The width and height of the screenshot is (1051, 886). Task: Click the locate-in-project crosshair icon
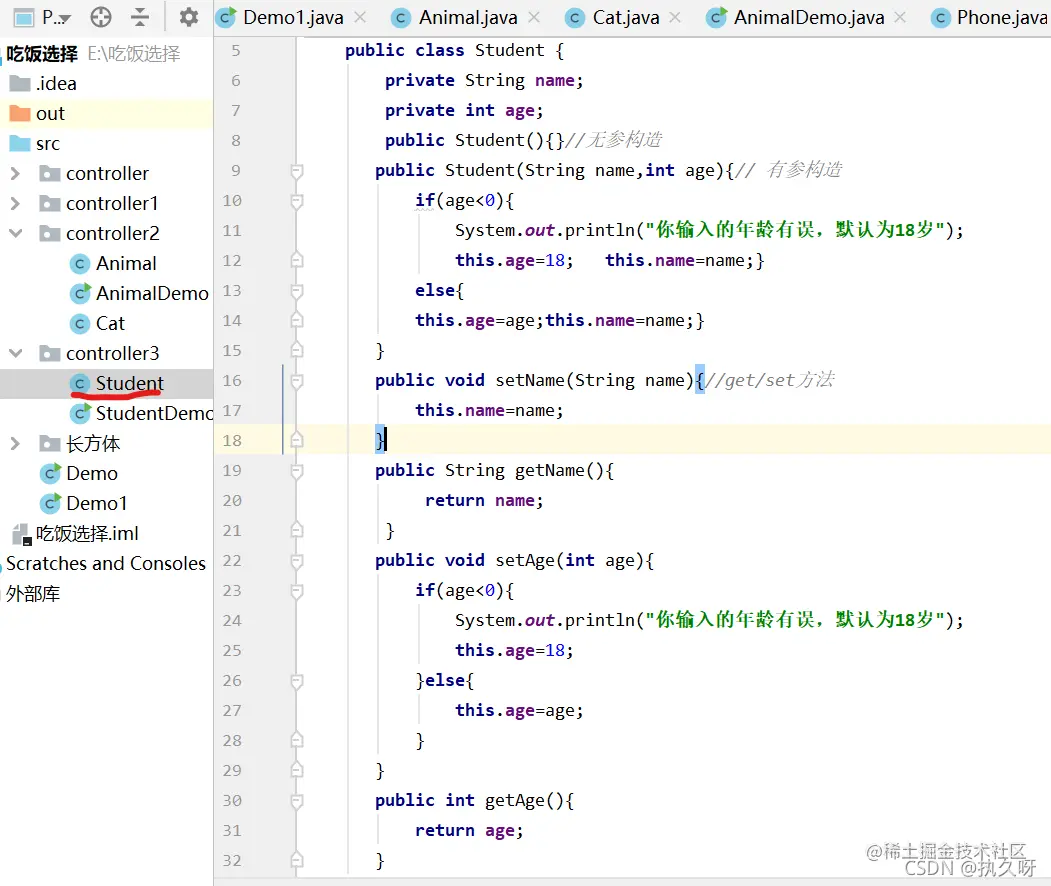[101, 17]
